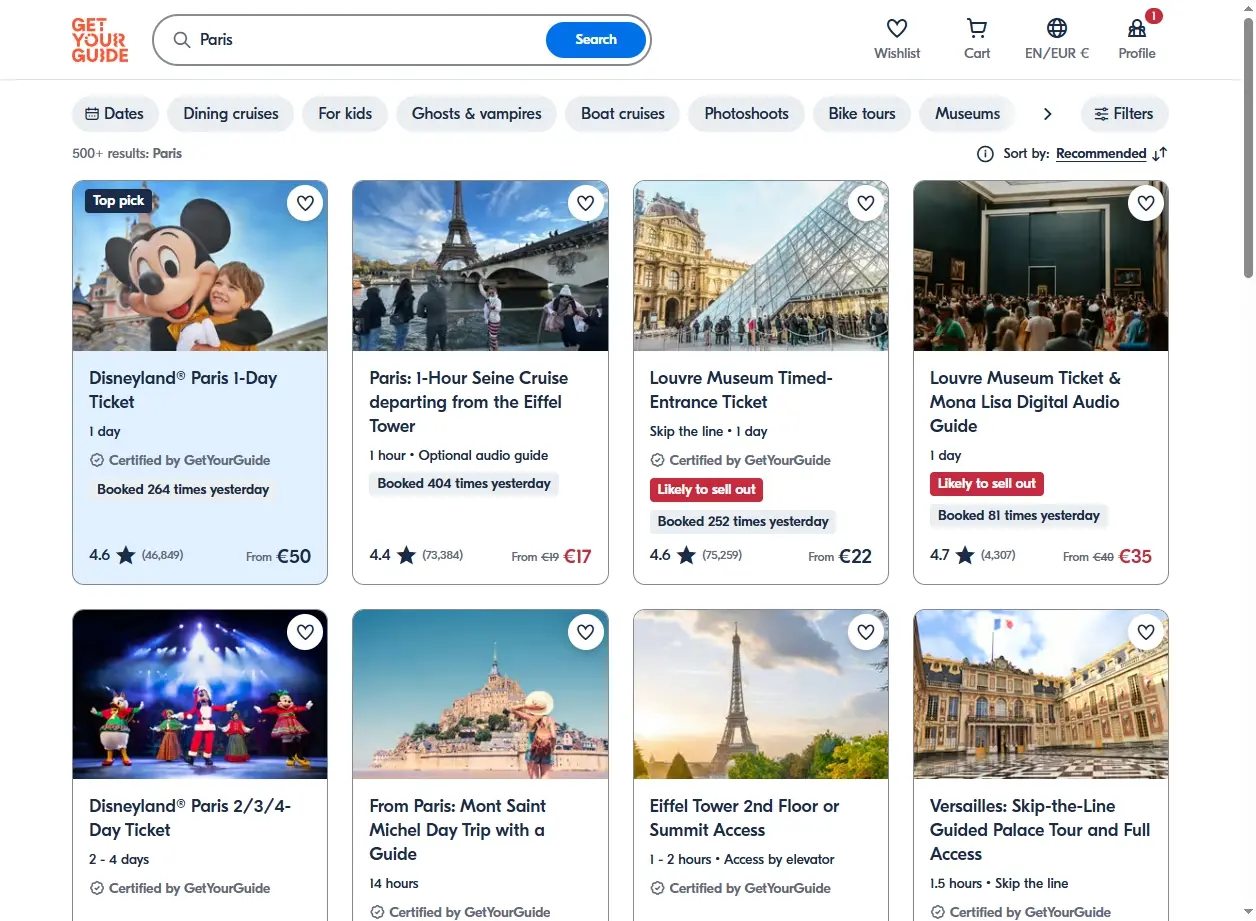The width and height of the screenshot is (1256, 921).
Task: Open From Paris: Mont Saint Michel Day Trip title
Action: point(457,830)
